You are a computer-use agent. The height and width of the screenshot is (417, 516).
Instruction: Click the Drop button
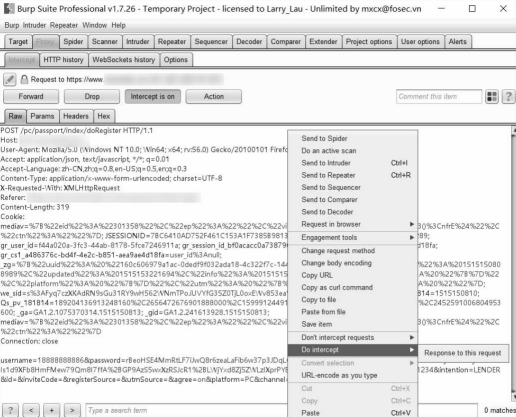(92, 97)
